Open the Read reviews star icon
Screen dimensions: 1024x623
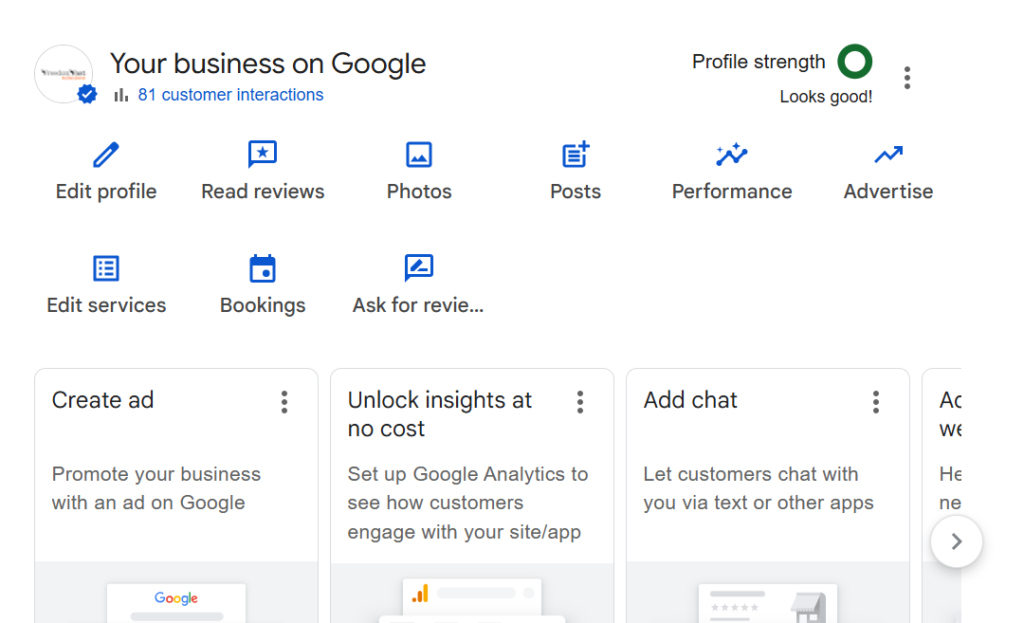pos(263,155)
